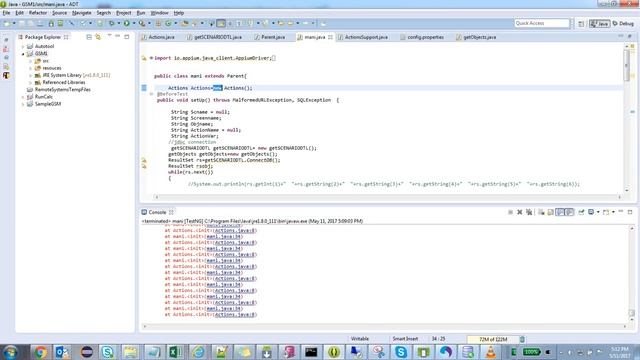The height and width of the screenshot is (360, 640).
Task: Click Remove Launch (X) in Console
Action: pos(520,212)
